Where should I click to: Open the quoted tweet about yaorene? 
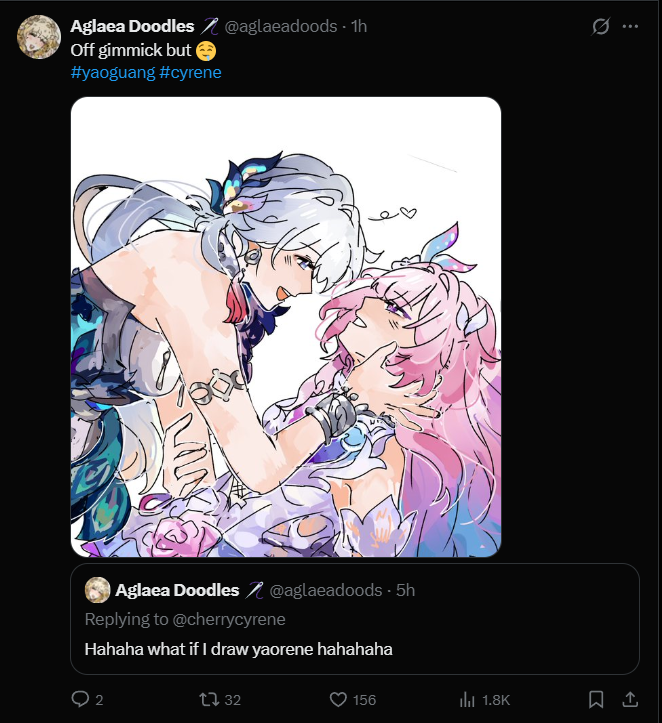click(x=355, y=619)
